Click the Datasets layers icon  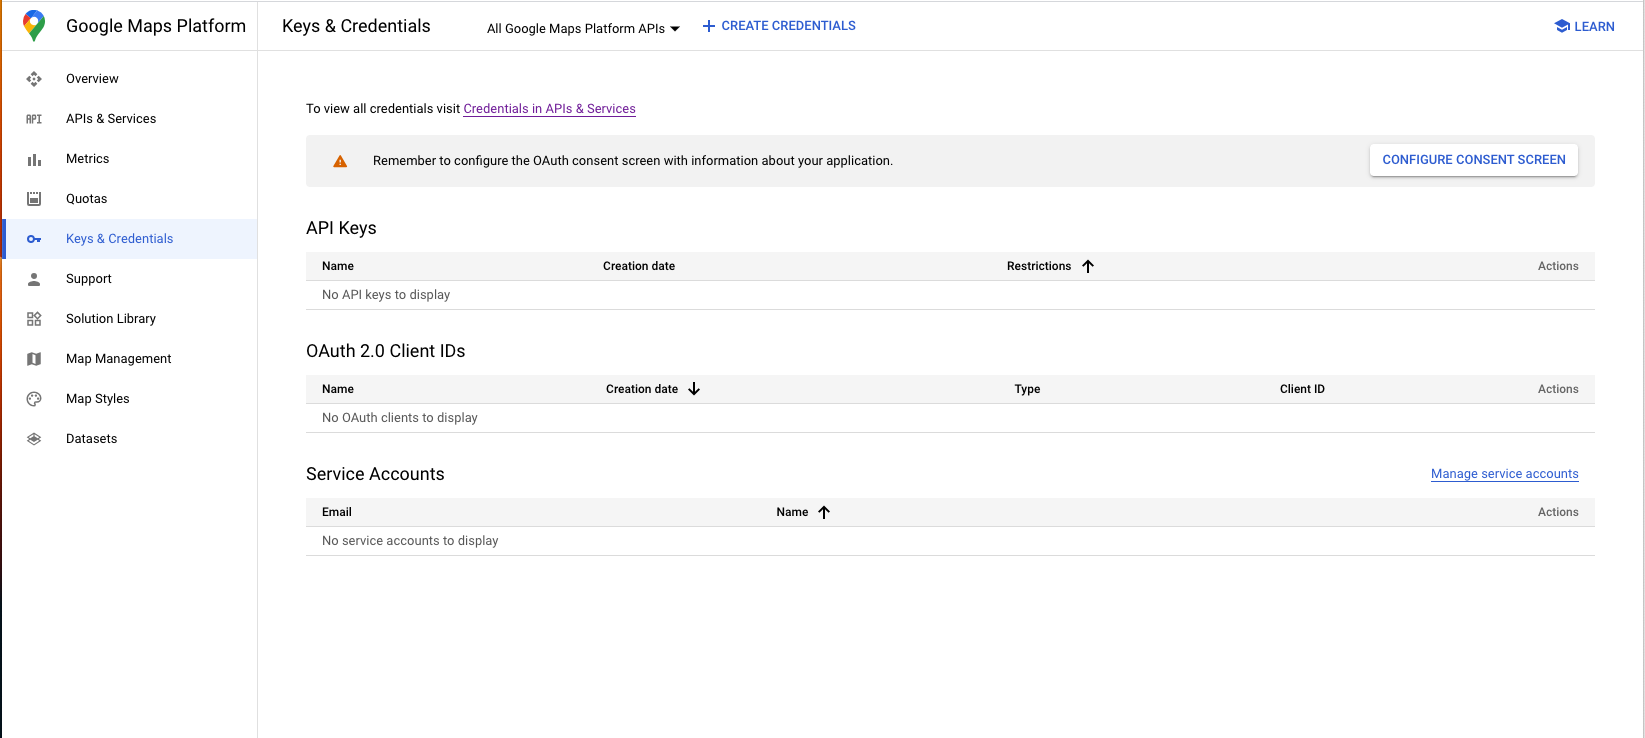(34, 439)
